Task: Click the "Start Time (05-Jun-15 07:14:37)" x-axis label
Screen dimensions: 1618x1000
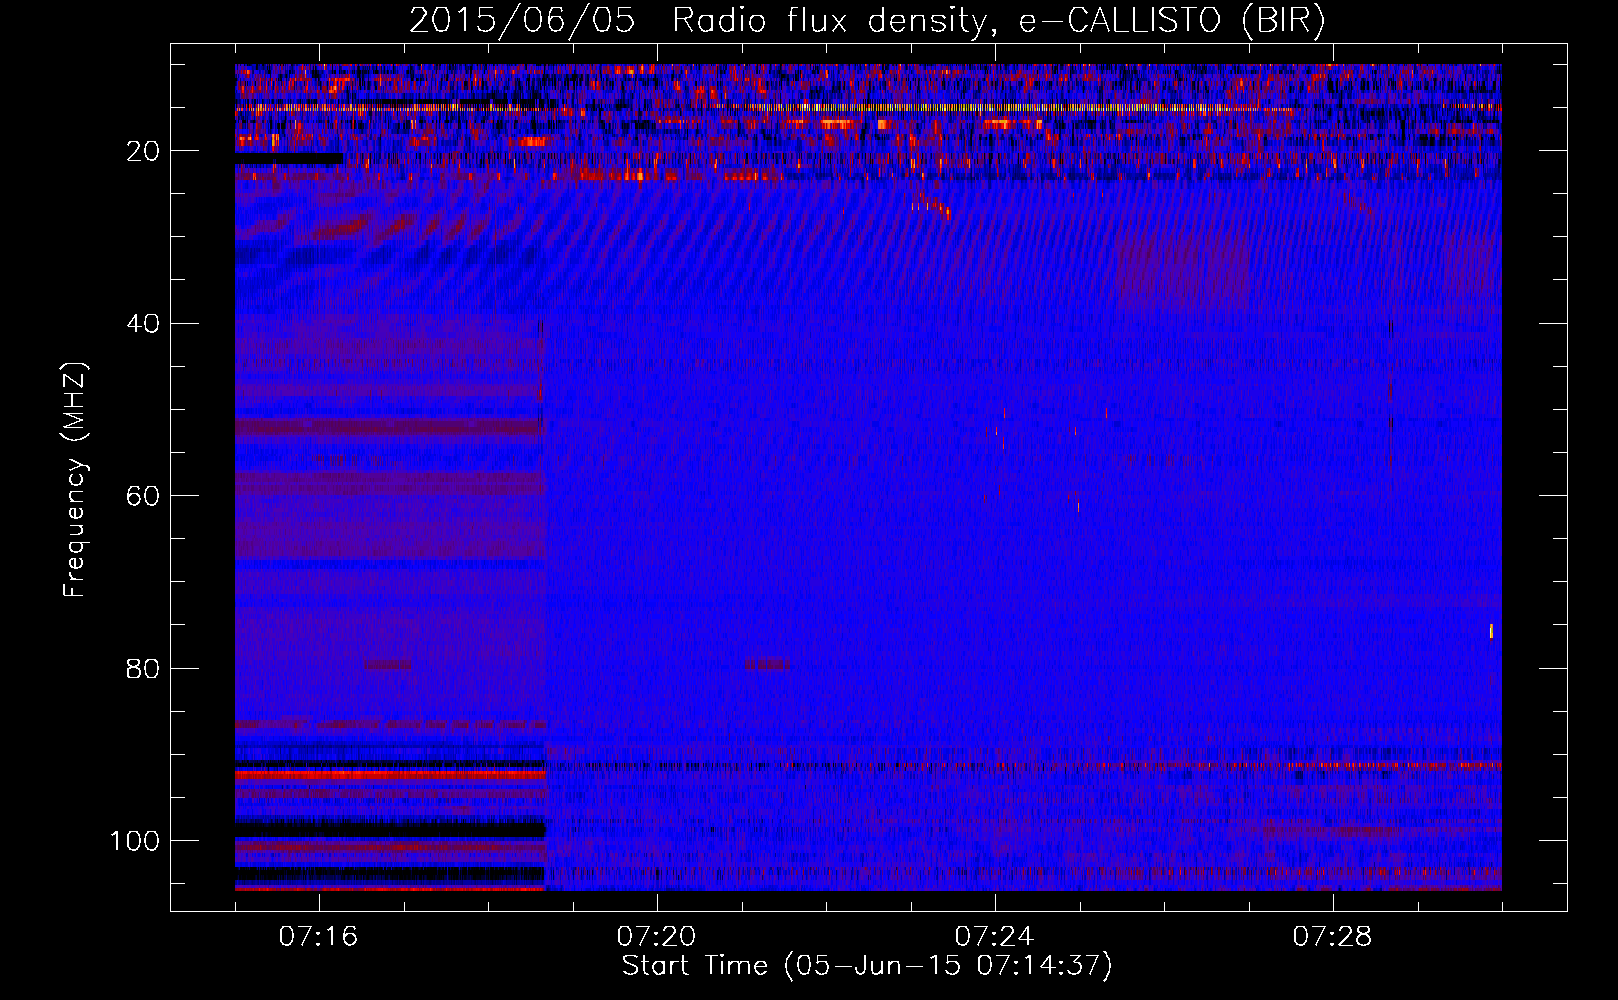Action: (x=867, y=966)
